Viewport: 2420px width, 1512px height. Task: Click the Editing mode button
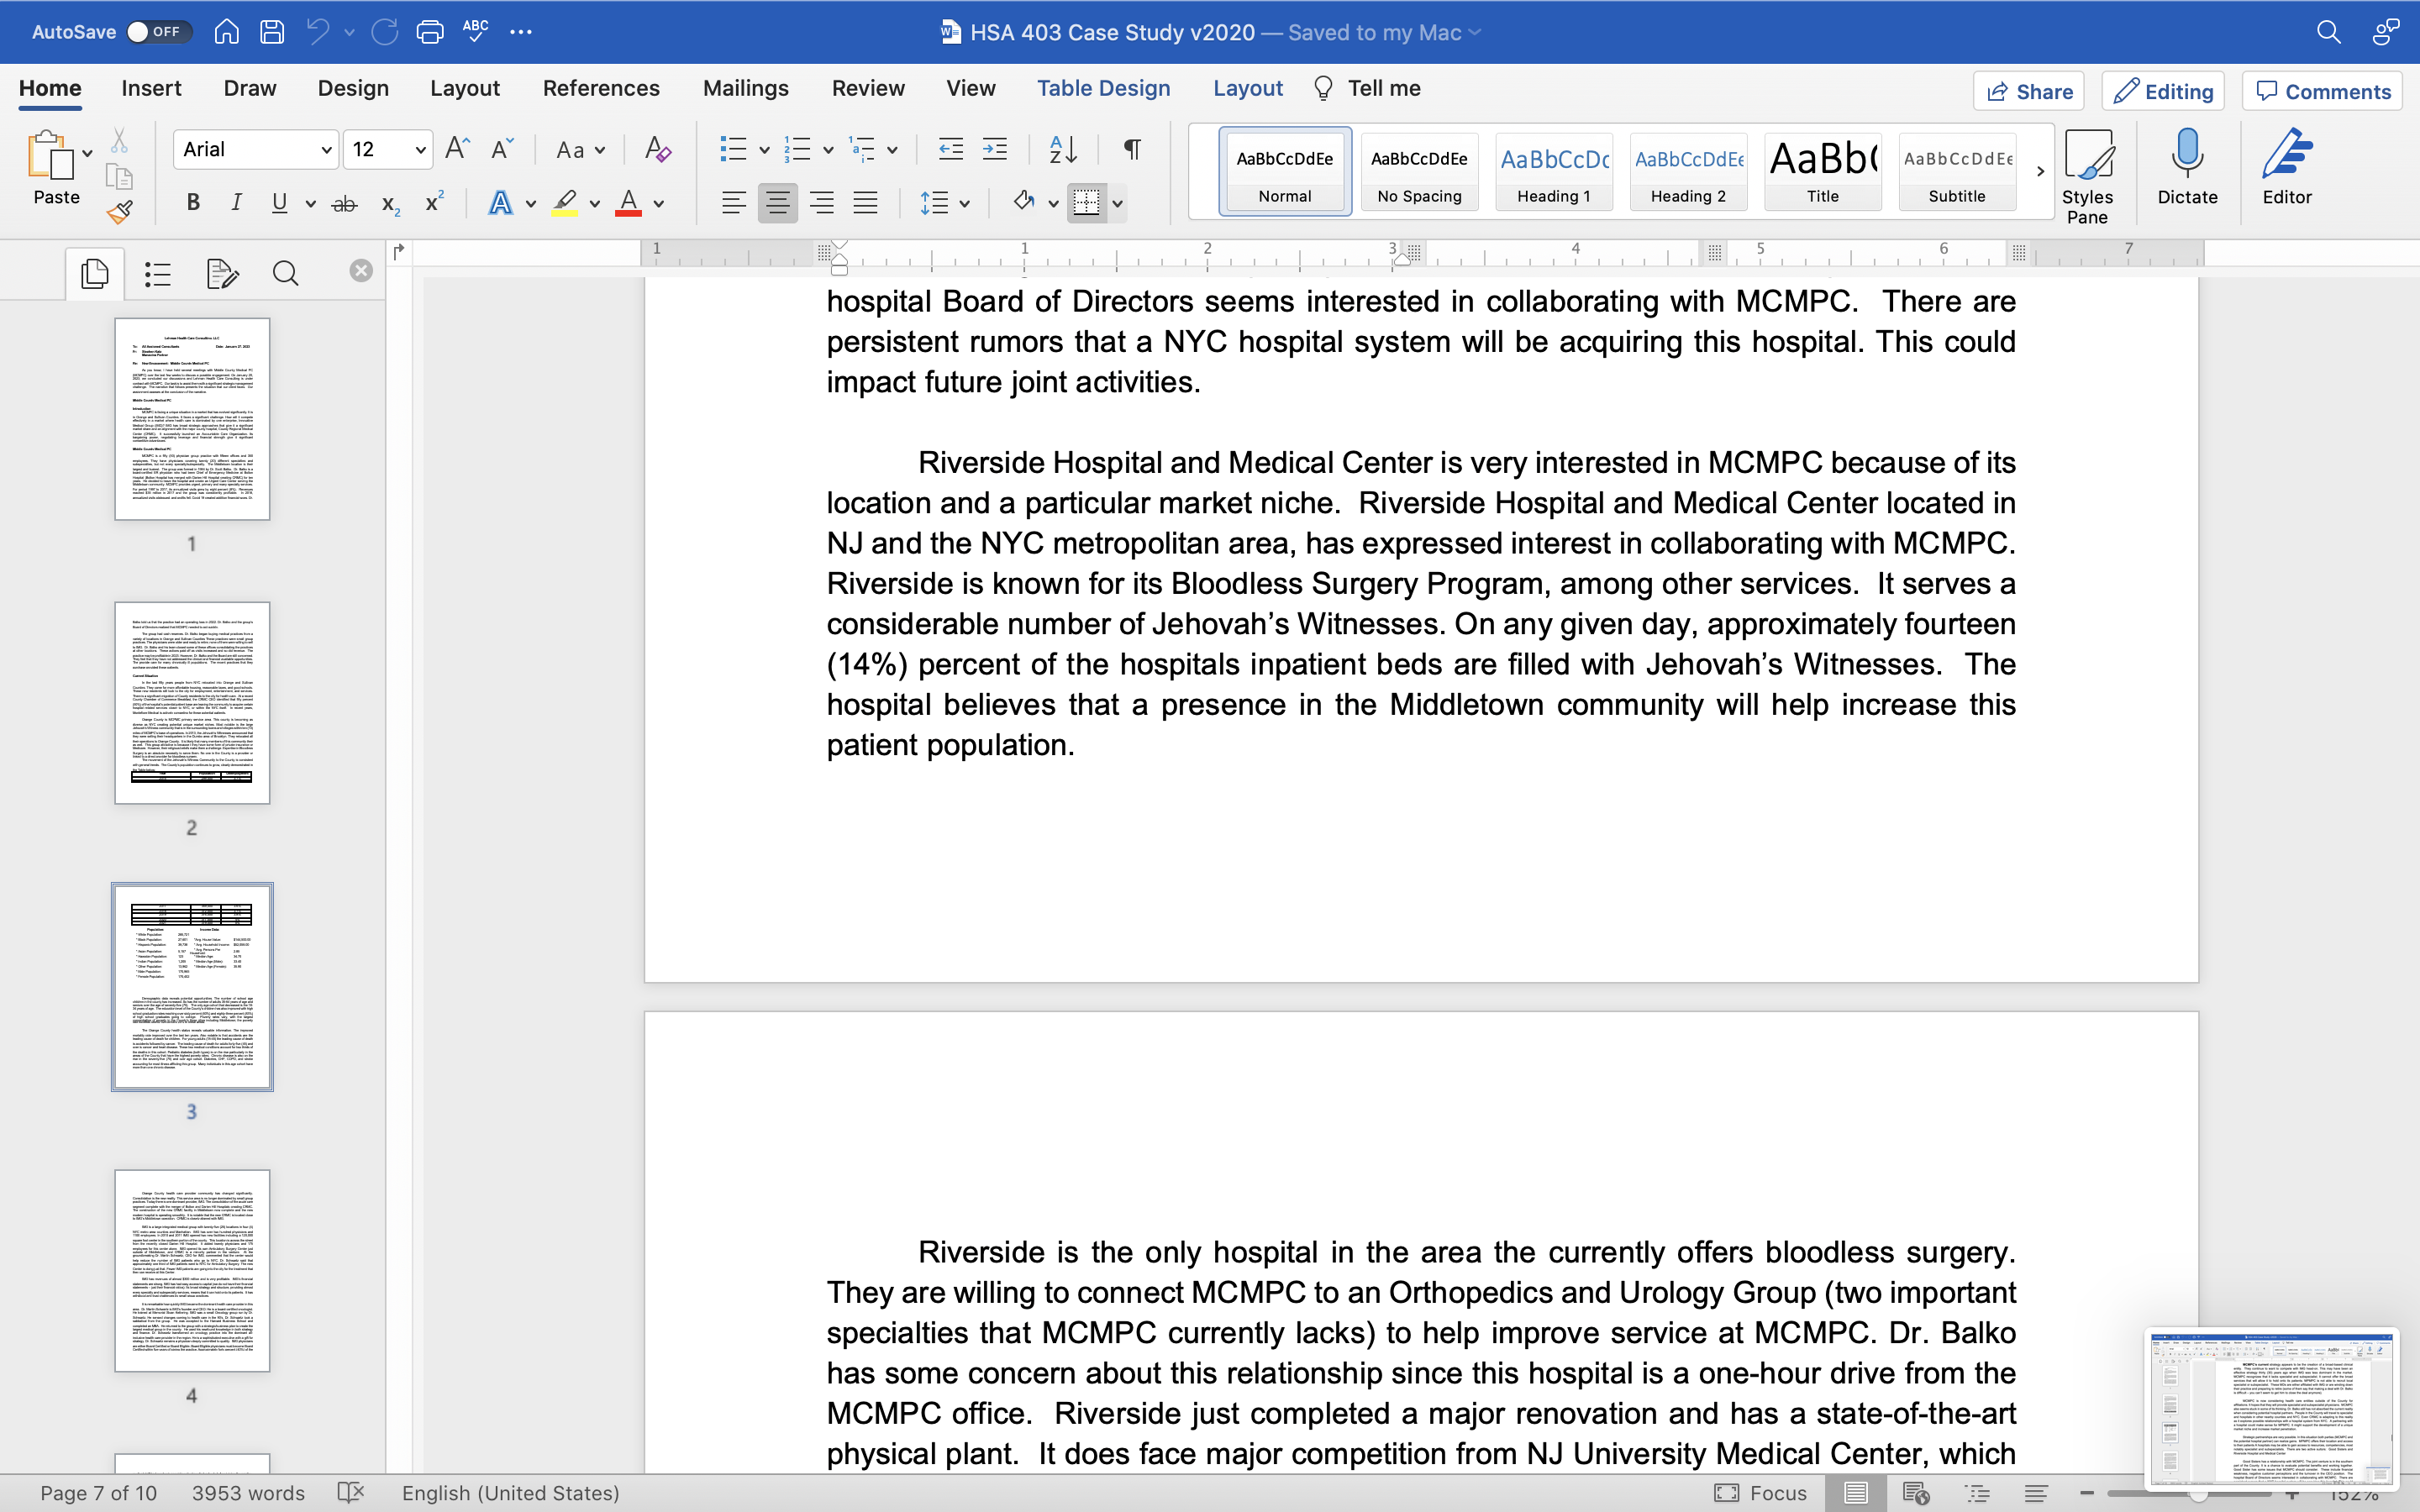tap(2164, 91)
